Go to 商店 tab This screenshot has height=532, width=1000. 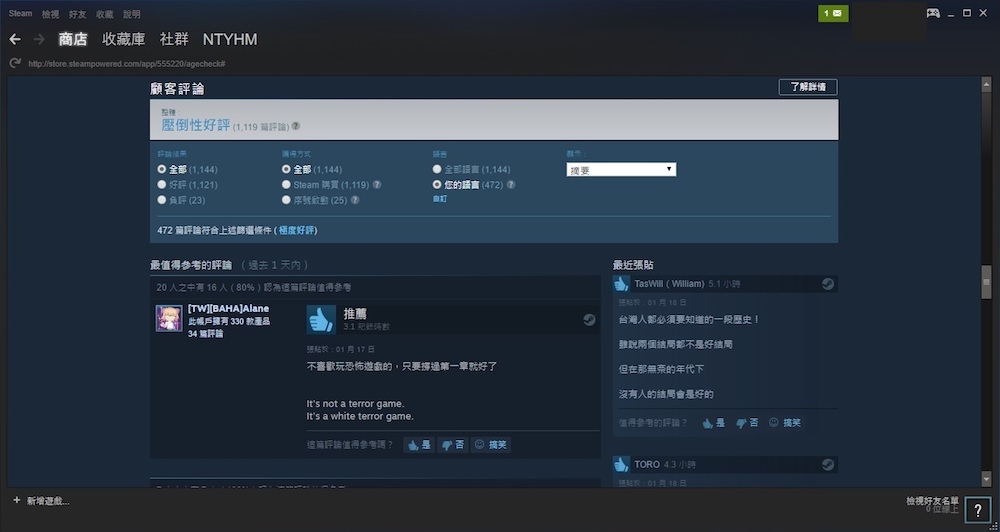[73, 40]
